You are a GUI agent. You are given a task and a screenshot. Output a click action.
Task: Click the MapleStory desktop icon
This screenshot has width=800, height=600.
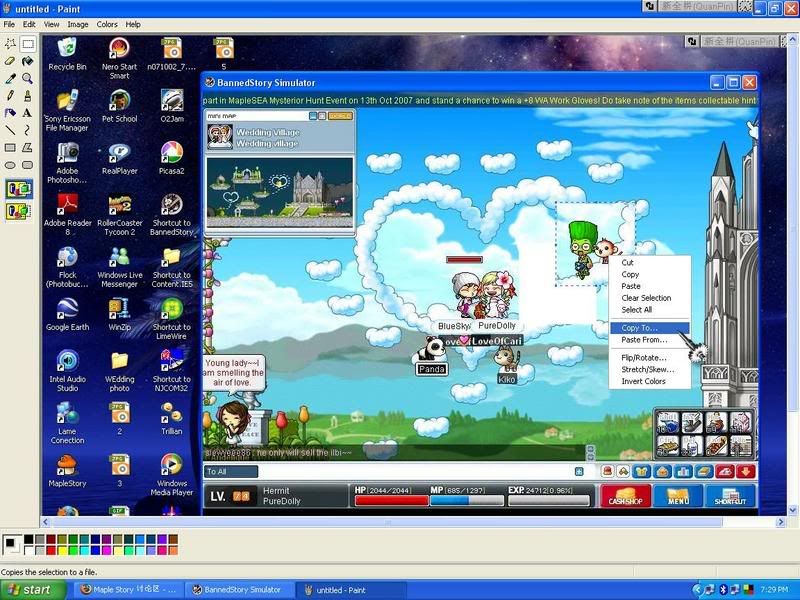(67, 470)
